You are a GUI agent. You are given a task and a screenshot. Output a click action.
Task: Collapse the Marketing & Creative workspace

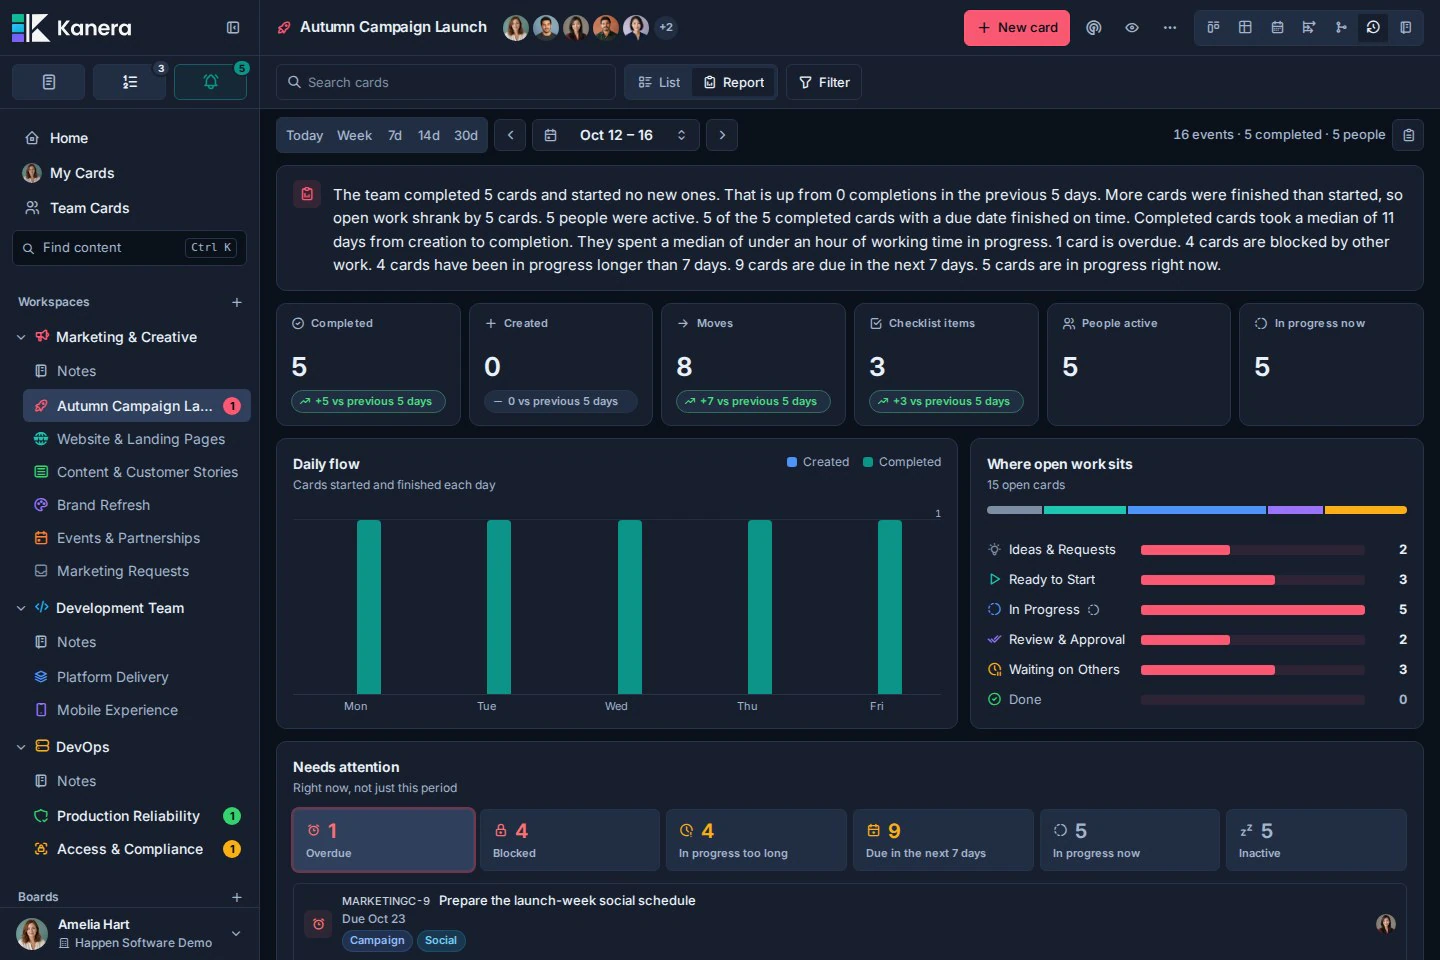pyautogui.click(x=21, y=337)
